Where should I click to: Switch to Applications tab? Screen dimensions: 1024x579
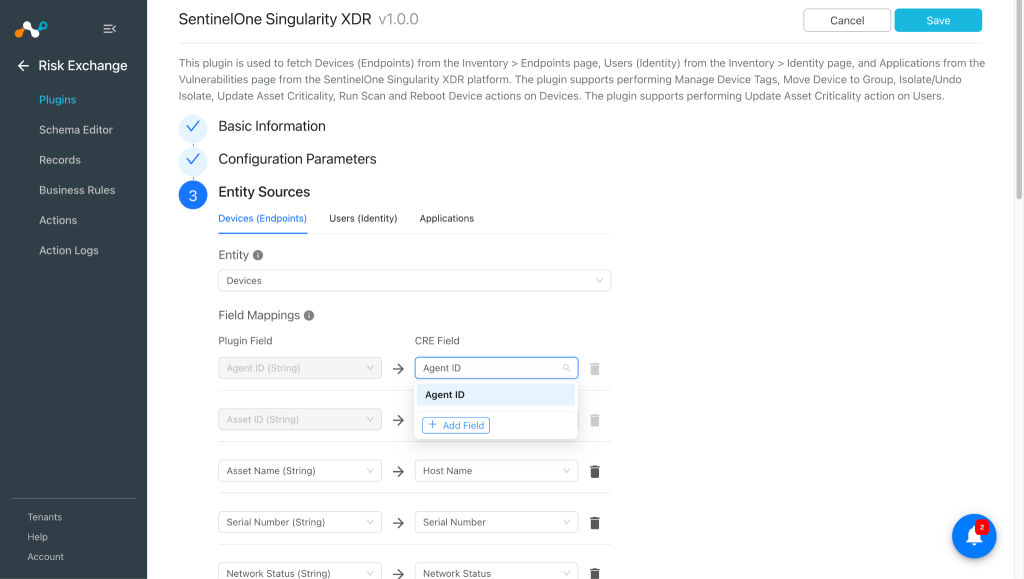click(x=447, y=219)
